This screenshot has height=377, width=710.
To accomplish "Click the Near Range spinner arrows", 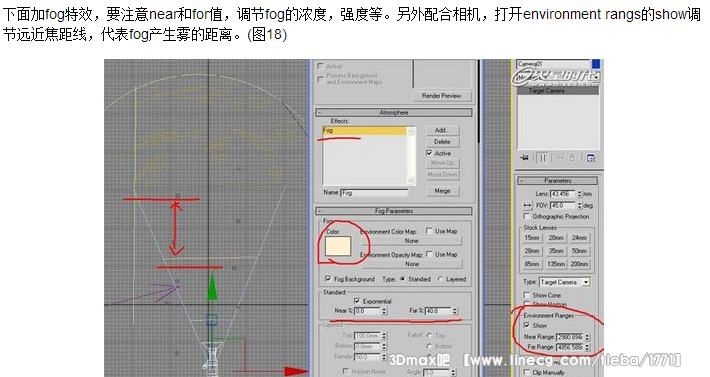I will pos(587,337).
